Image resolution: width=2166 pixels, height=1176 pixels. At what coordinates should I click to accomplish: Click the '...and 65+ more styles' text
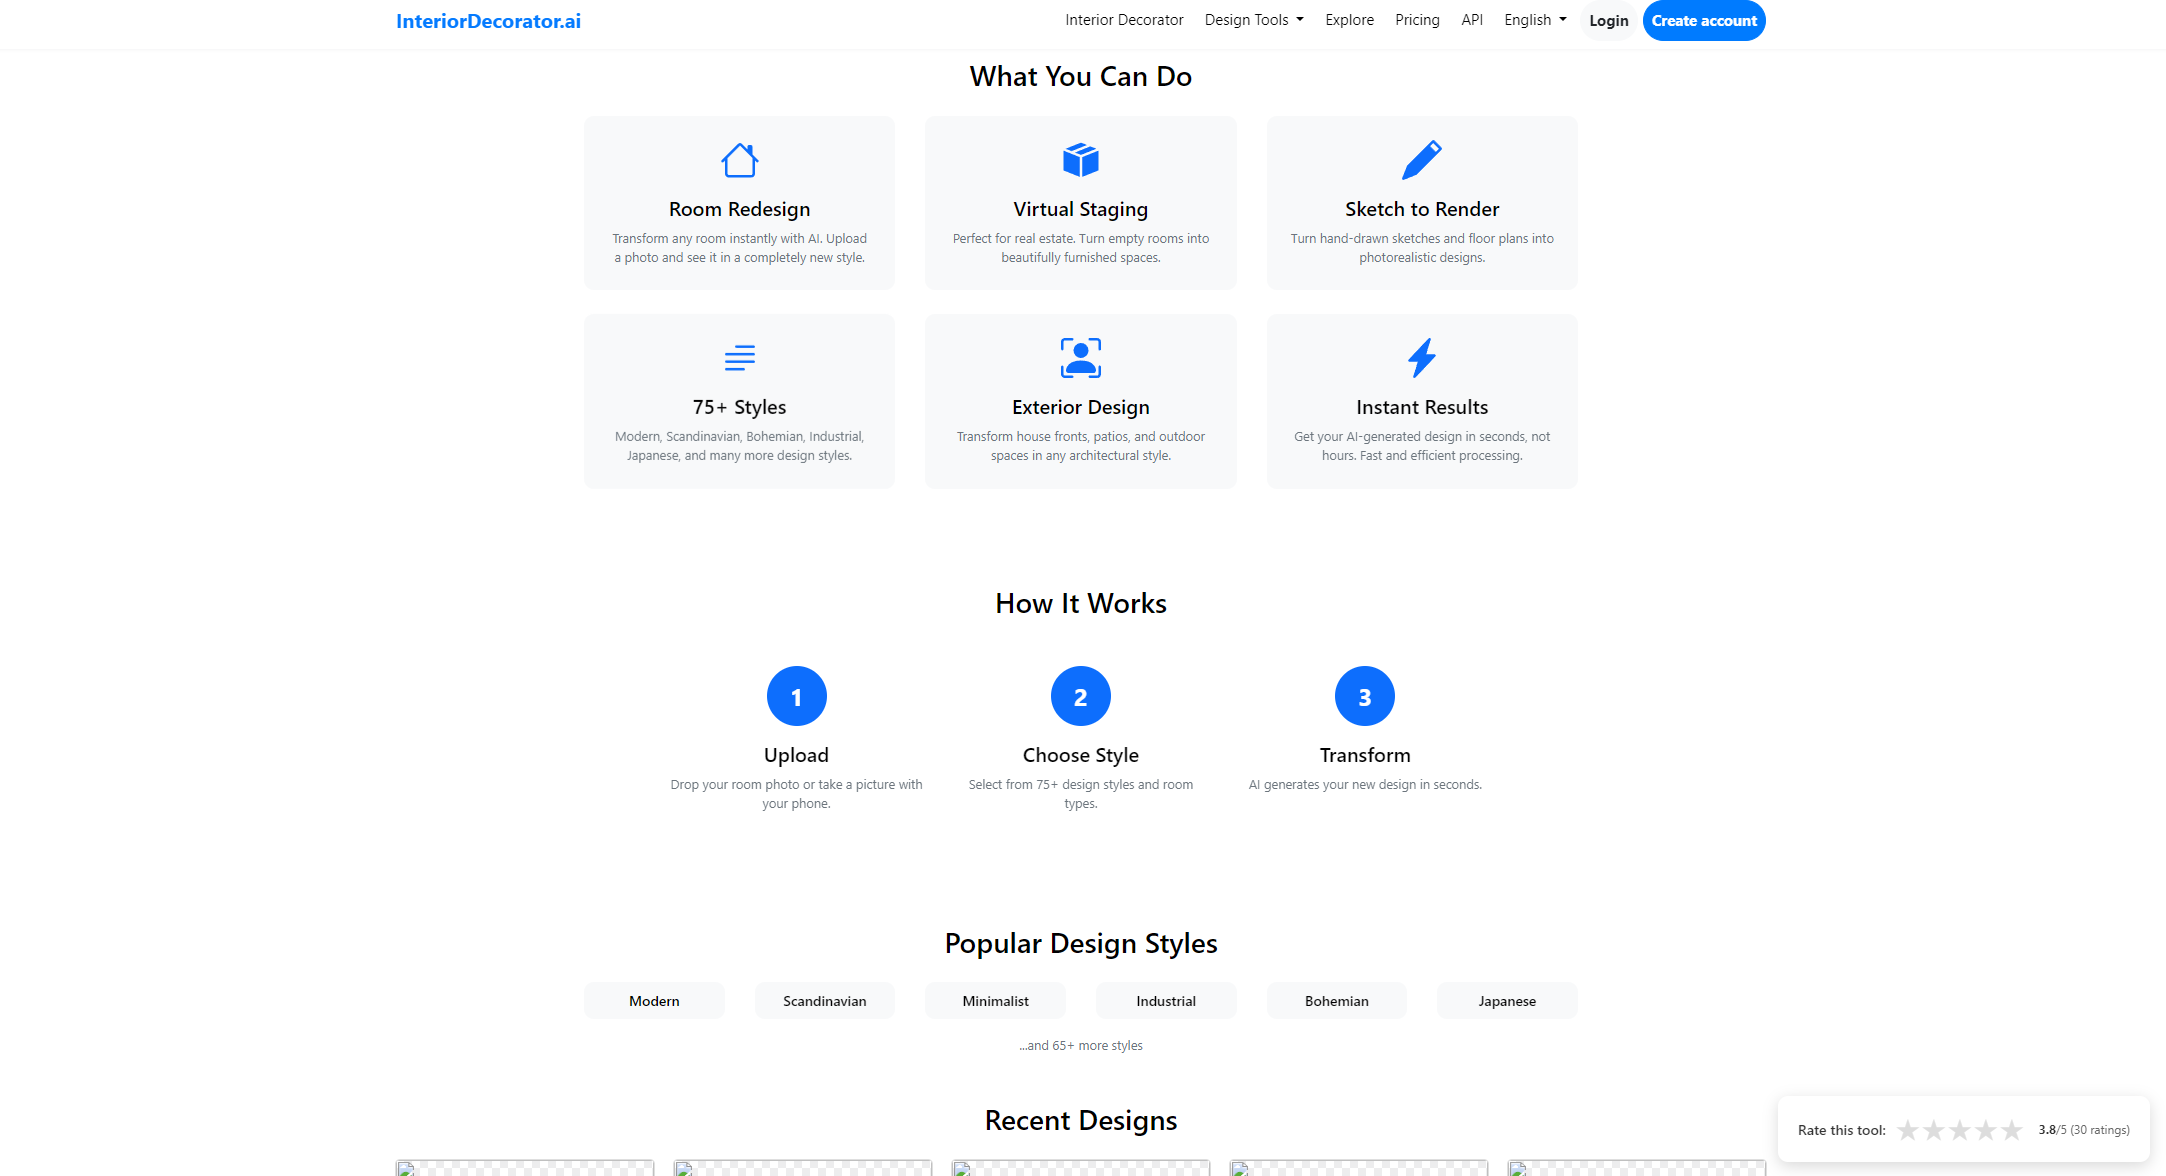1080,1046
